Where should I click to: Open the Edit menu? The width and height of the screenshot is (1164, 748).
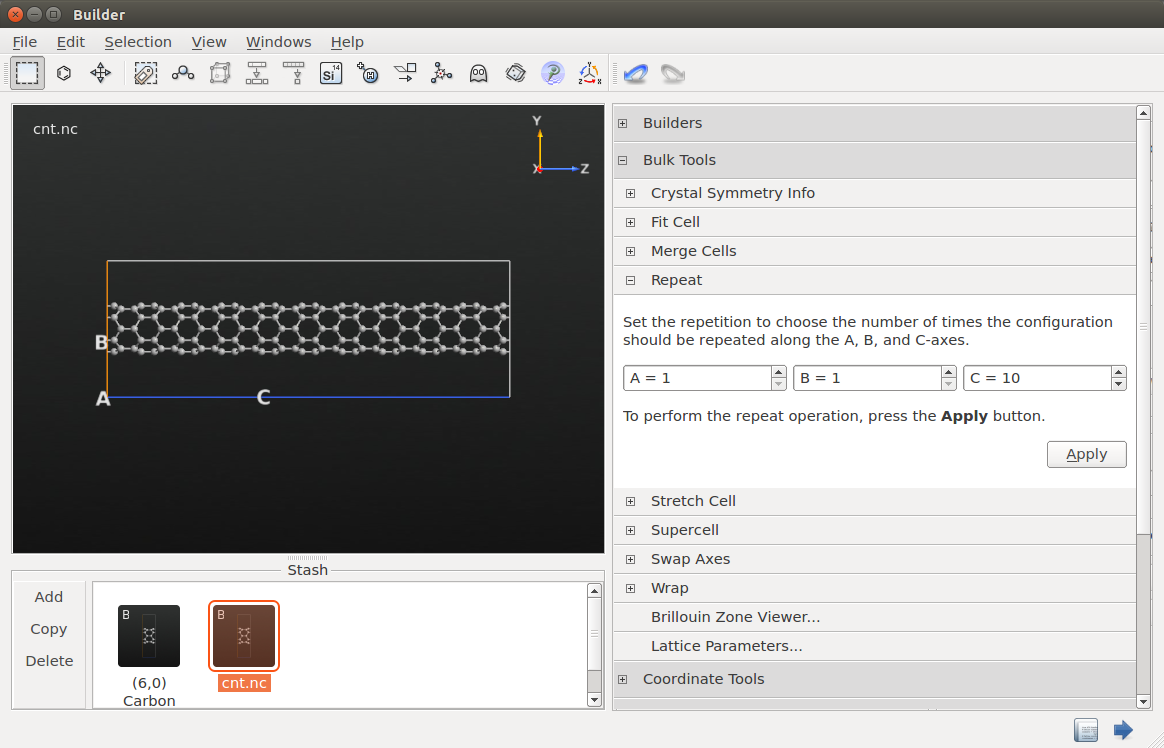click(x=71, y=42)
